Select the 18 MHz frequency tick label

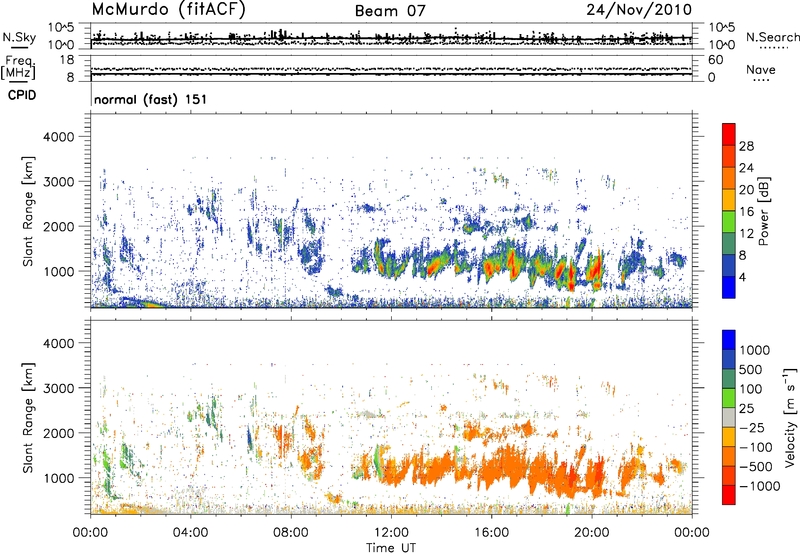(x=66, y=60)
